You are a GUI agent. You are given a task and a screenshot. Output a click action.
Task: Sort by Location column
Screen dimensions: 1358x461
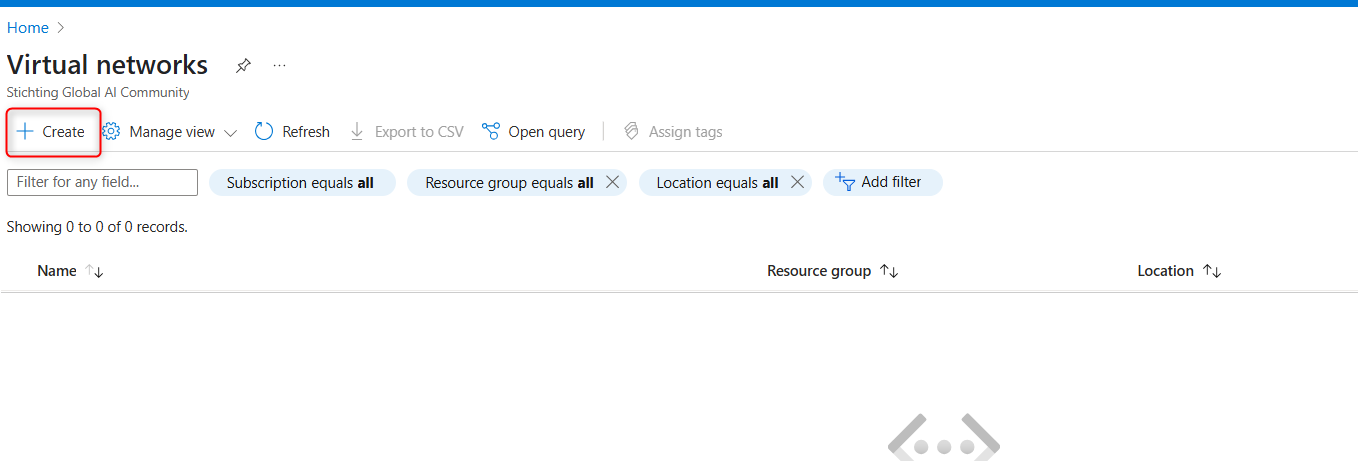point(1212,271)
